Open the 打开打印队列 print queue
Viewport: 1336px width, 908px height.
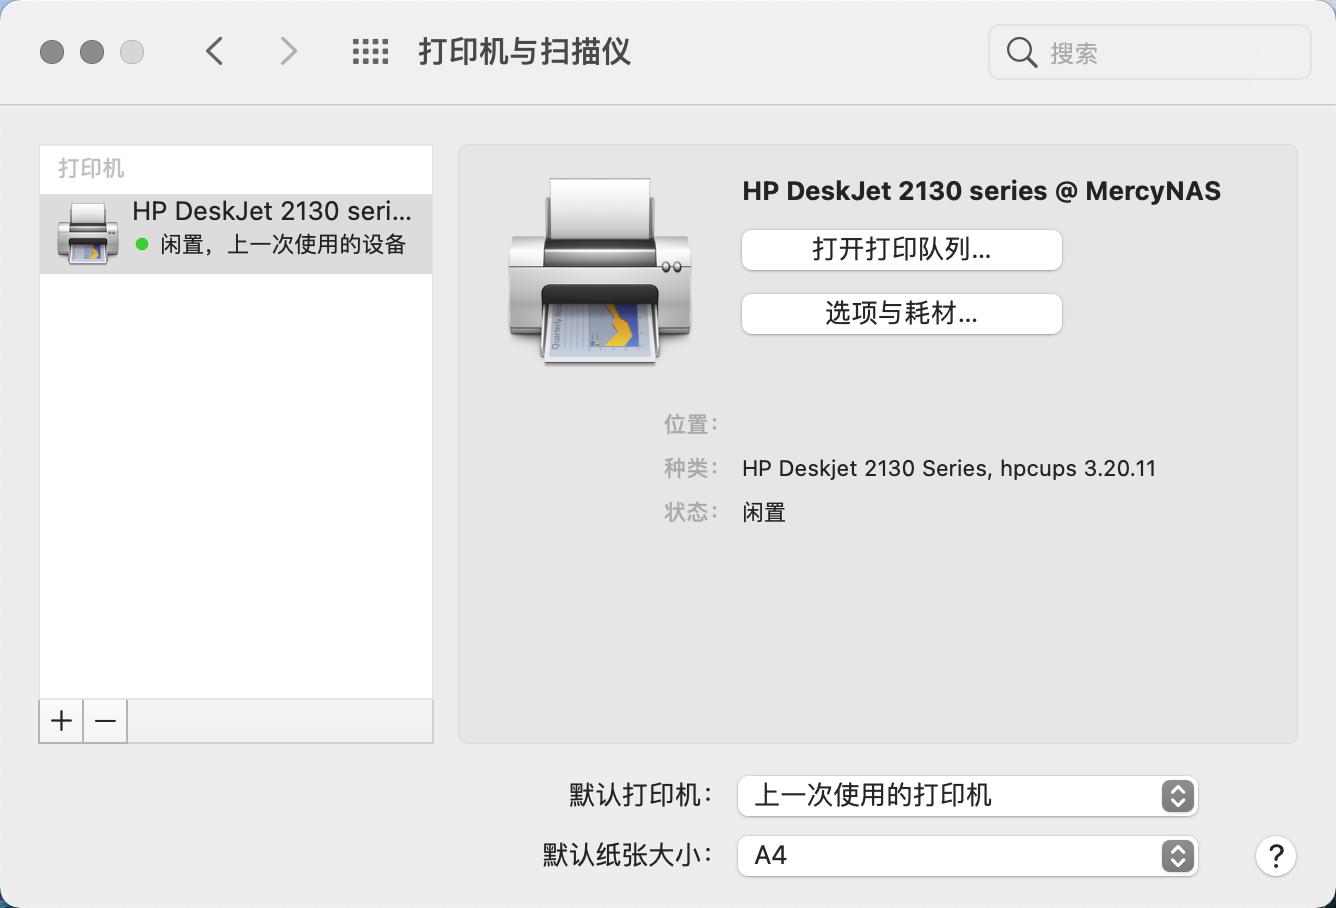point(900,250)
